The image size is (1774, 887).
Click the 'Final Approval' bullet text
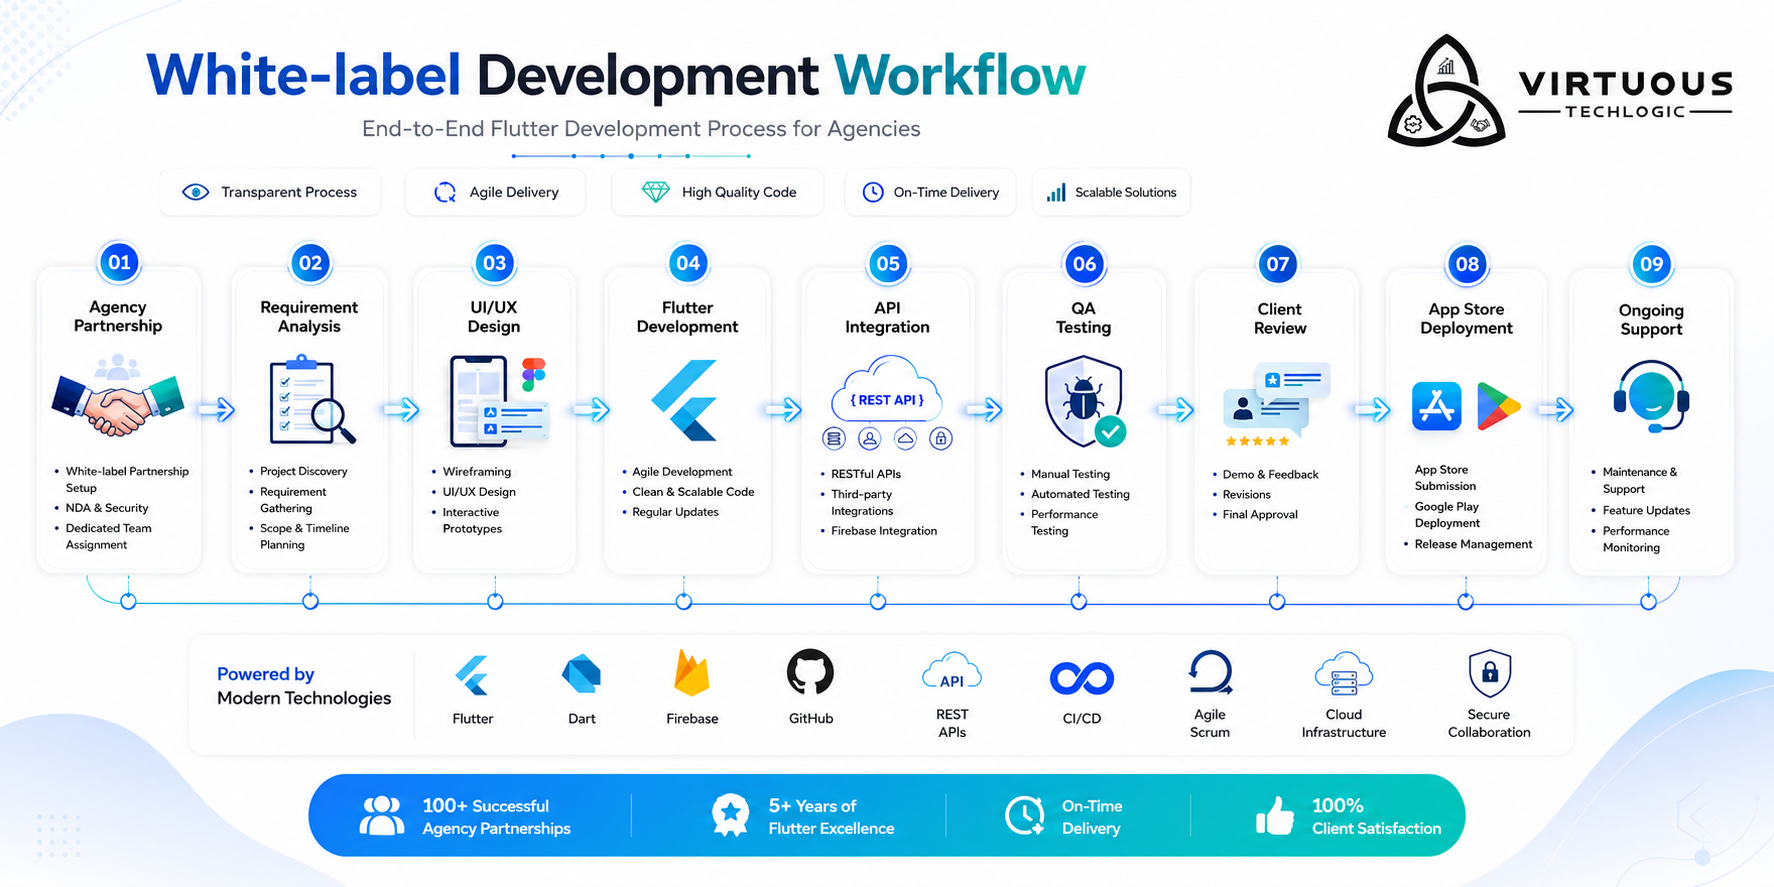[1260, 514]
